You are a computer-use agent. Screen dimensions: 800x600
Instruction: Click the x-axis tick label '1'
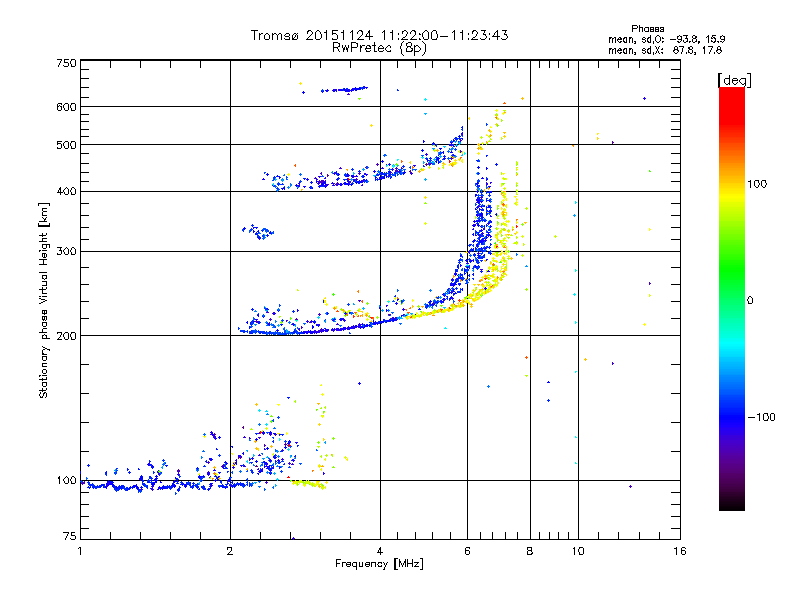[80, 551]
